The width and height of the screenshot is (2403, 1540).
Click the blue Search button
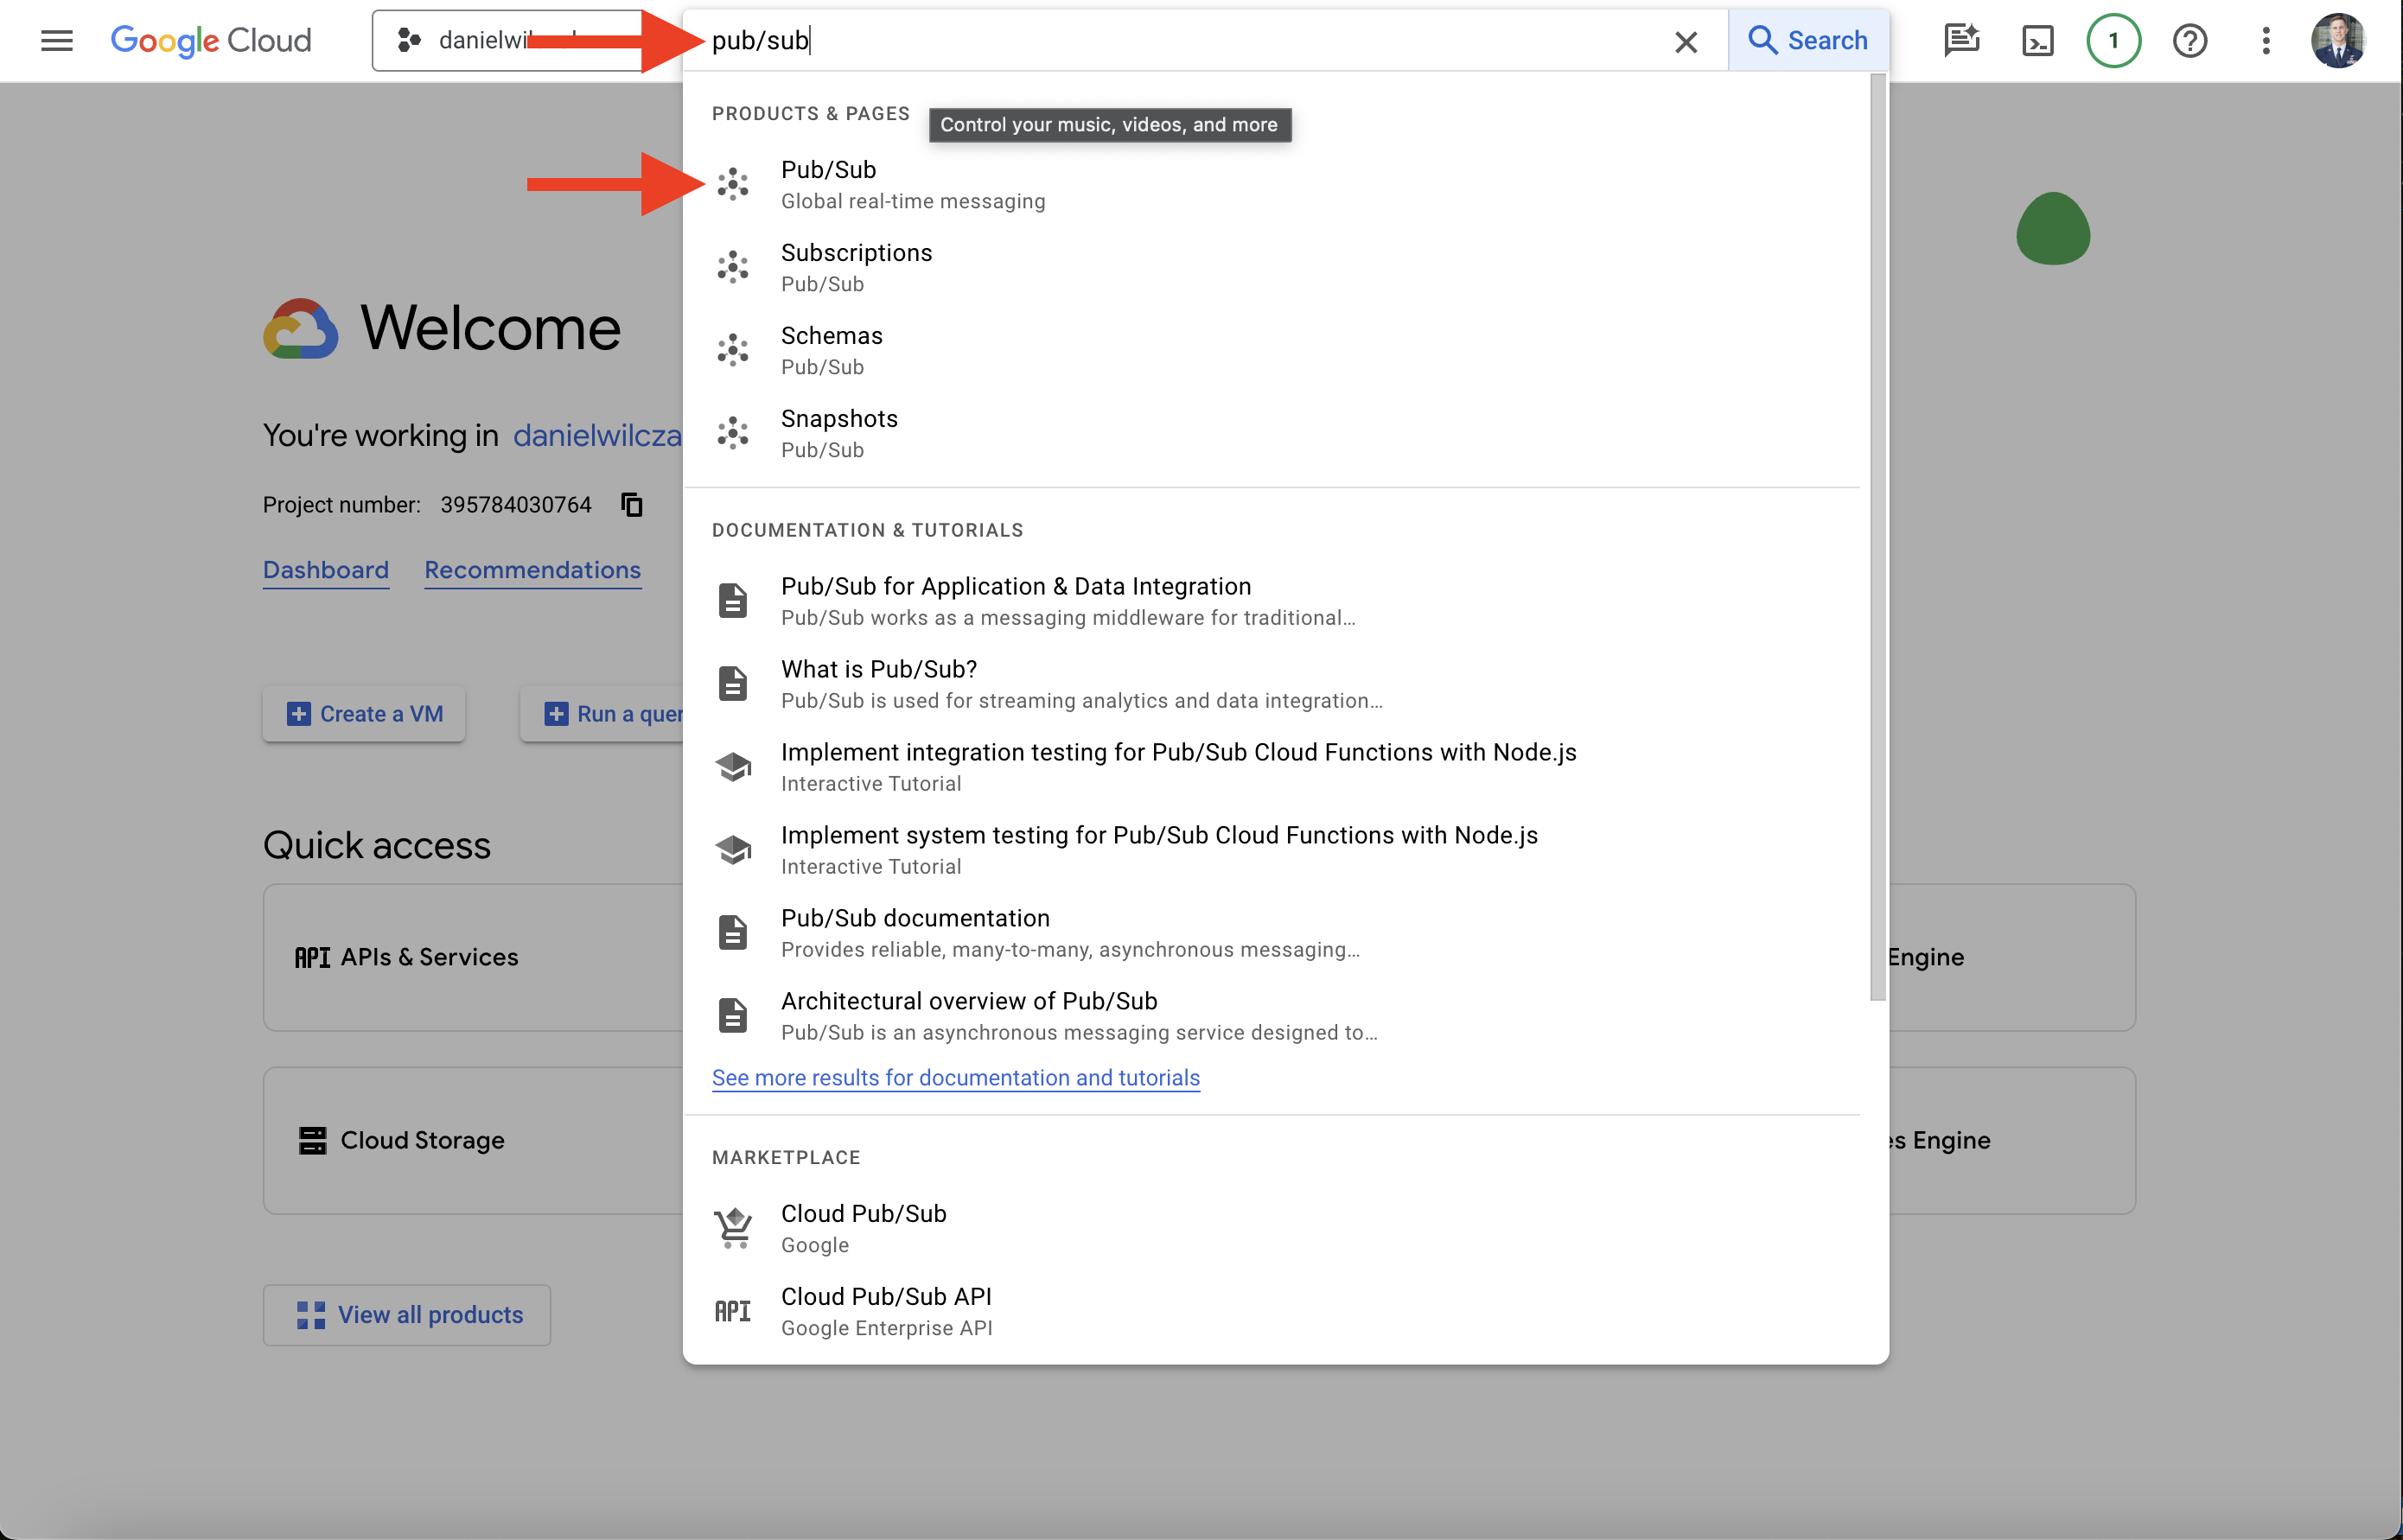point(1808,40)
